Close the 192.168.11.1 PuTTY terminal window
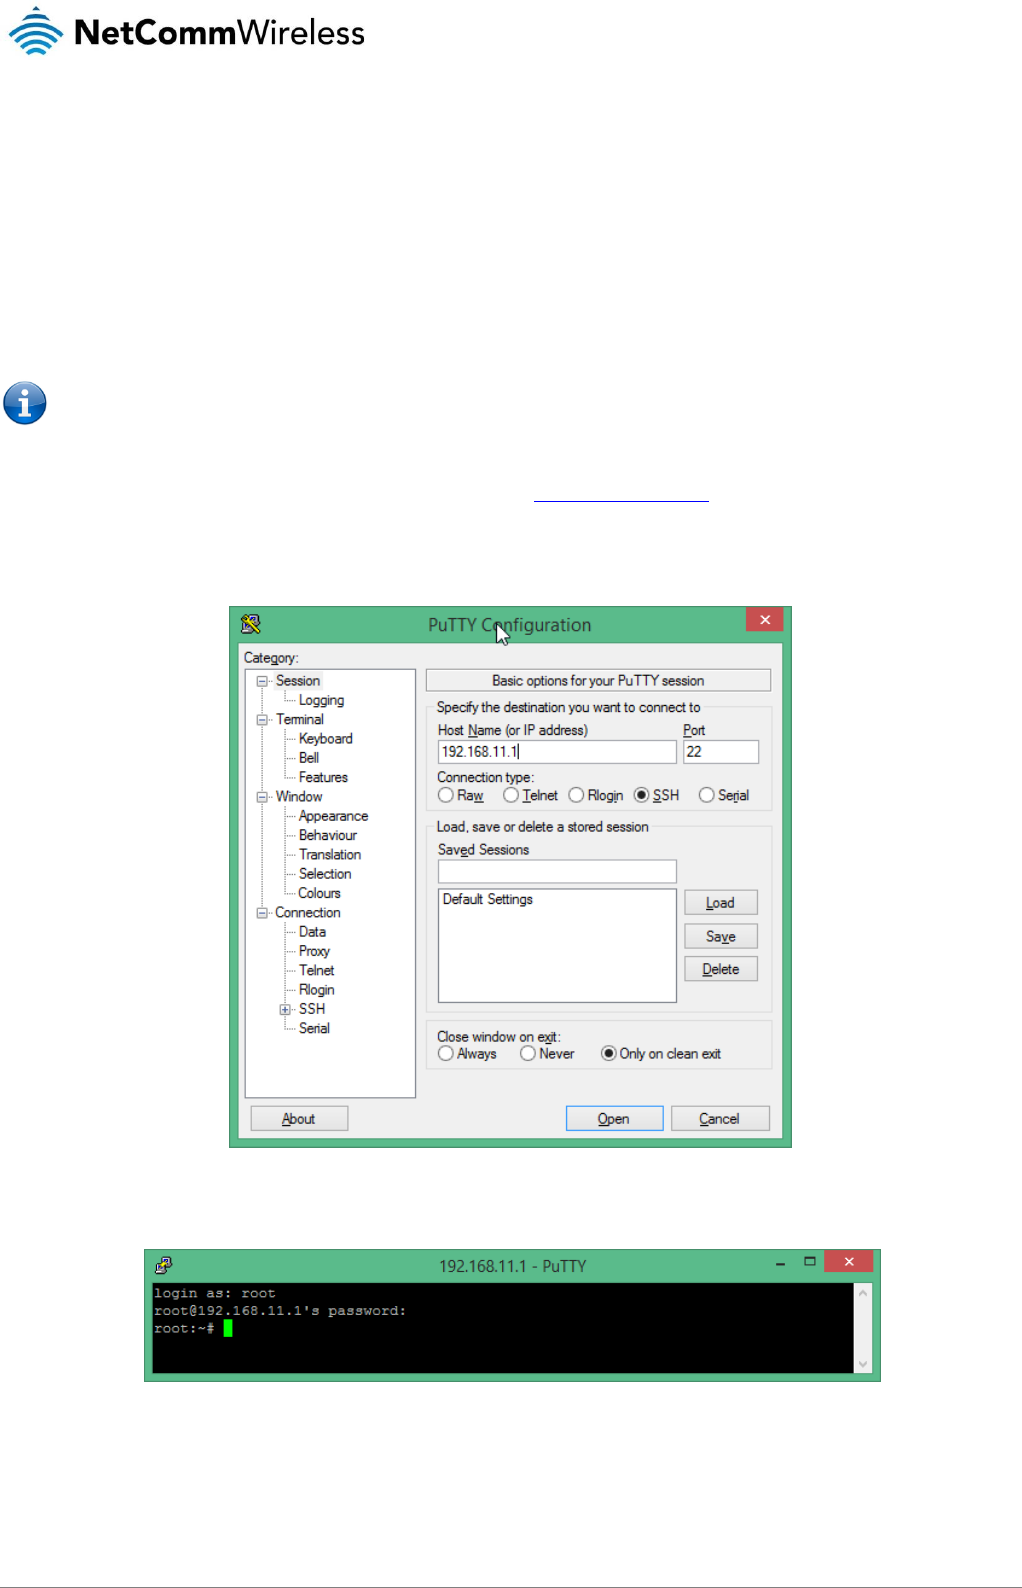Screen dimensions: 1022x1588 pos(849,1262)
